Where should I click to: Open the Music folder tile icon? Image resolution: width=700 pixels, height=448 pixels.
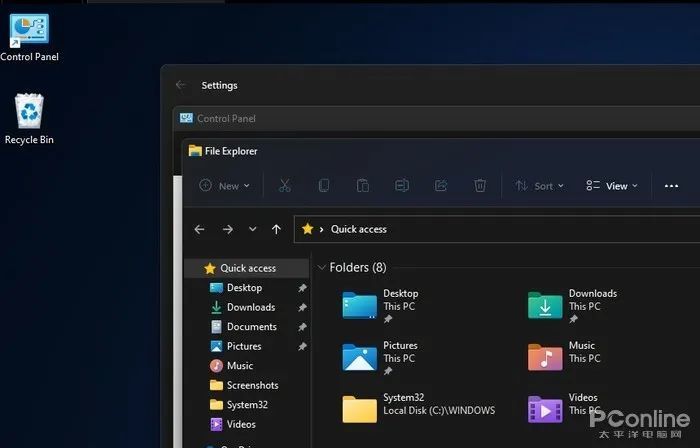click(x=545, y=357)
